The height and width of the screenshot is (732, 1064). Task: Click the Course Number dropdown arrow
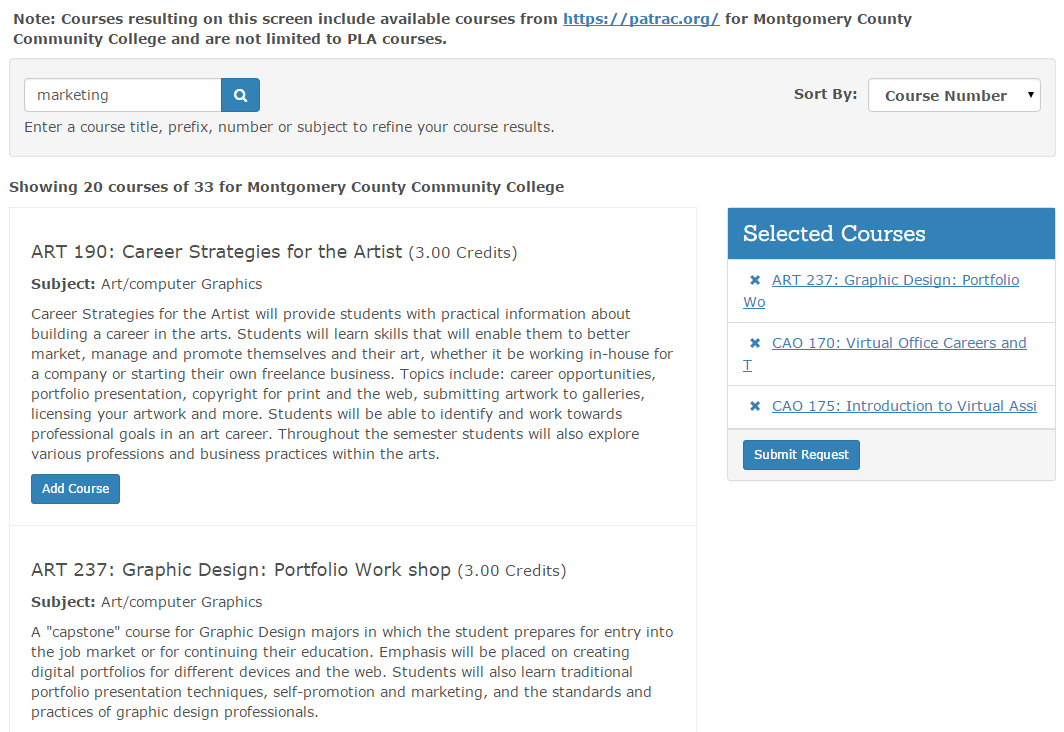[x=1032, y=95]
